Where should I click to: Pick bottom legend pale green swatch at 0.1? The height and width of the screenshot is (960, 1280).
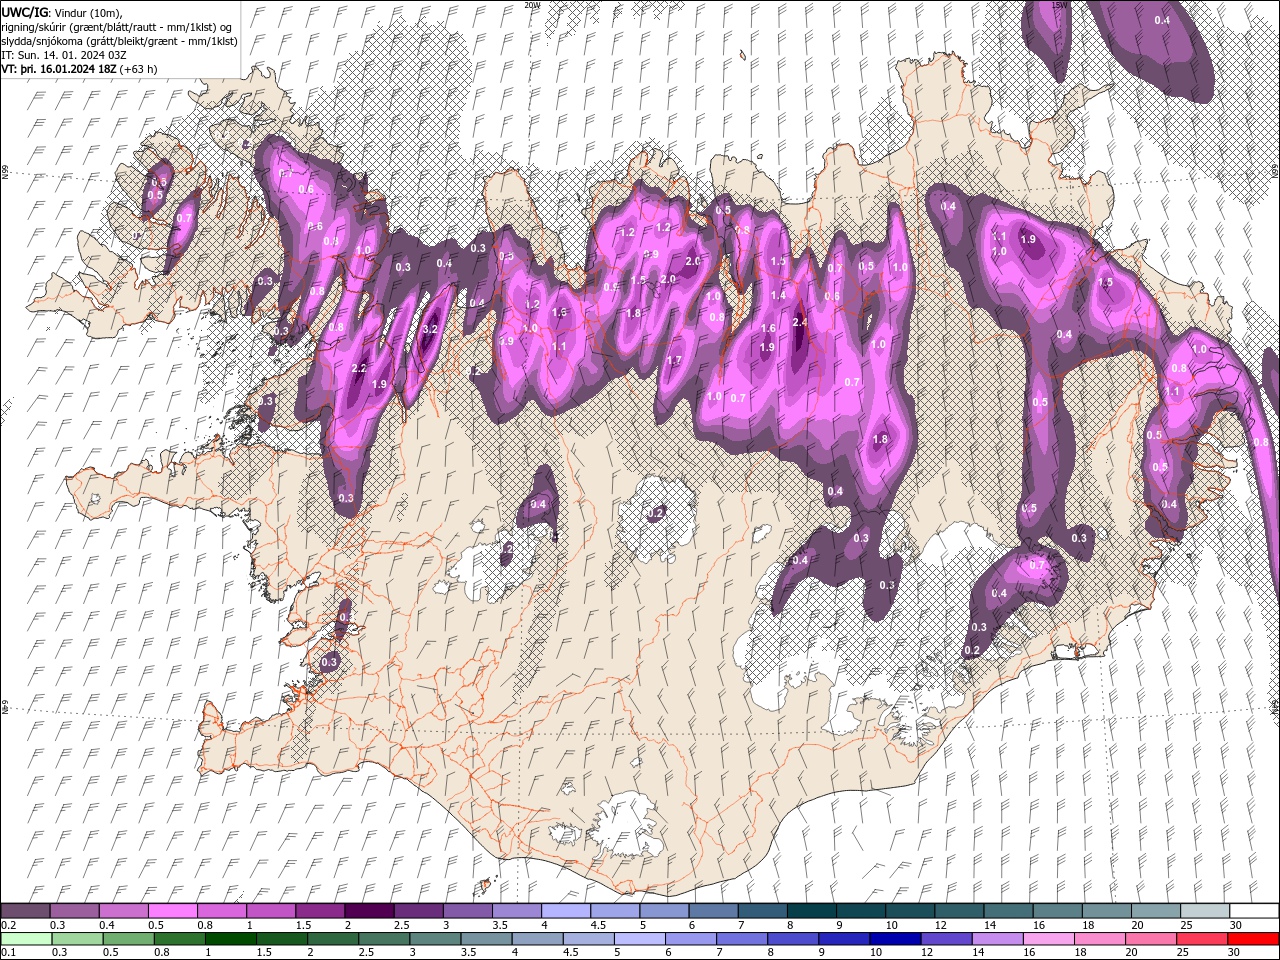click(26, 939)
